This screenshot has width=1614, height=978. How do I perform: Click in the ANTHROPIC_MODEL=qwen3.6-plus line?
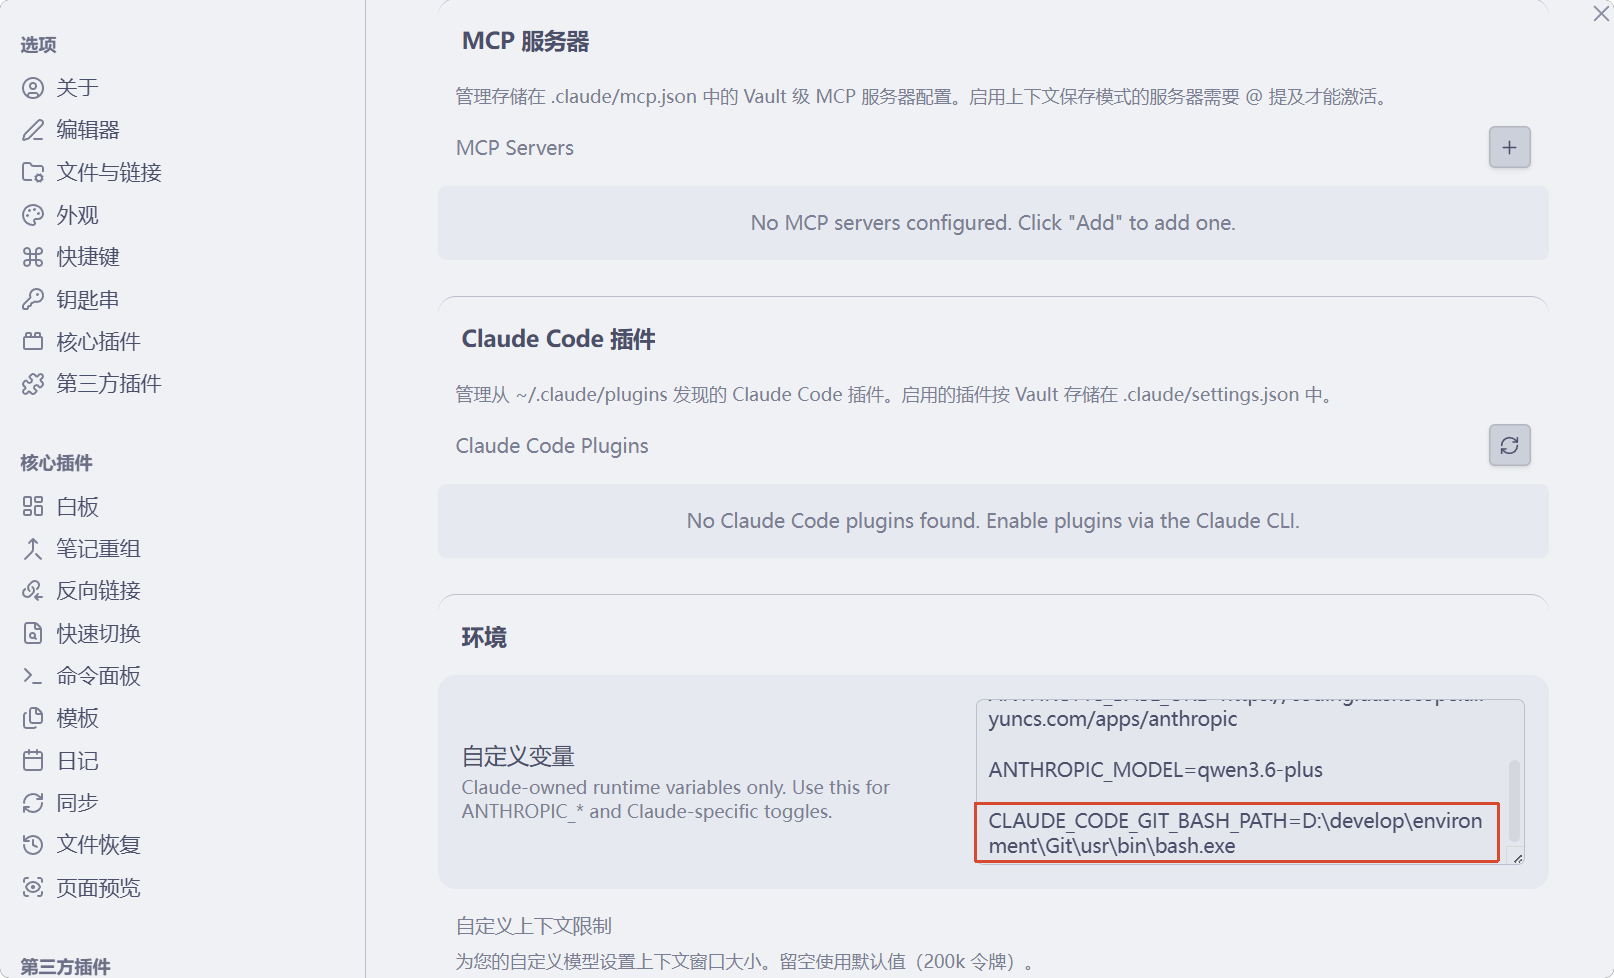(x=1155, y=770)
